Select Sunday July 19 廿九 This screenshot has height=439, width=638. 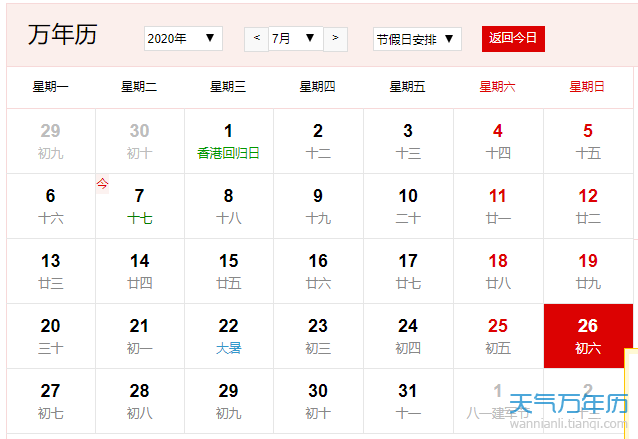tap(588, 271)
